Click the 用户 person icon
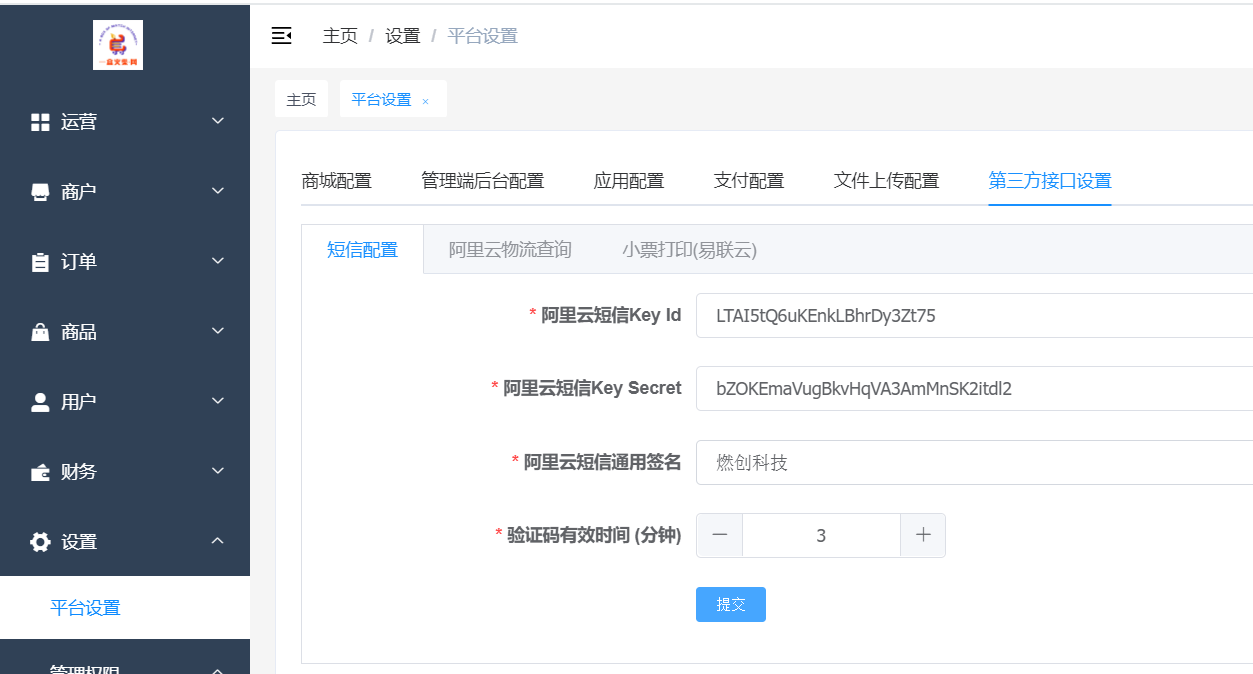The width and height of the screenshot is (1253, 674). [x=40, y=402]
